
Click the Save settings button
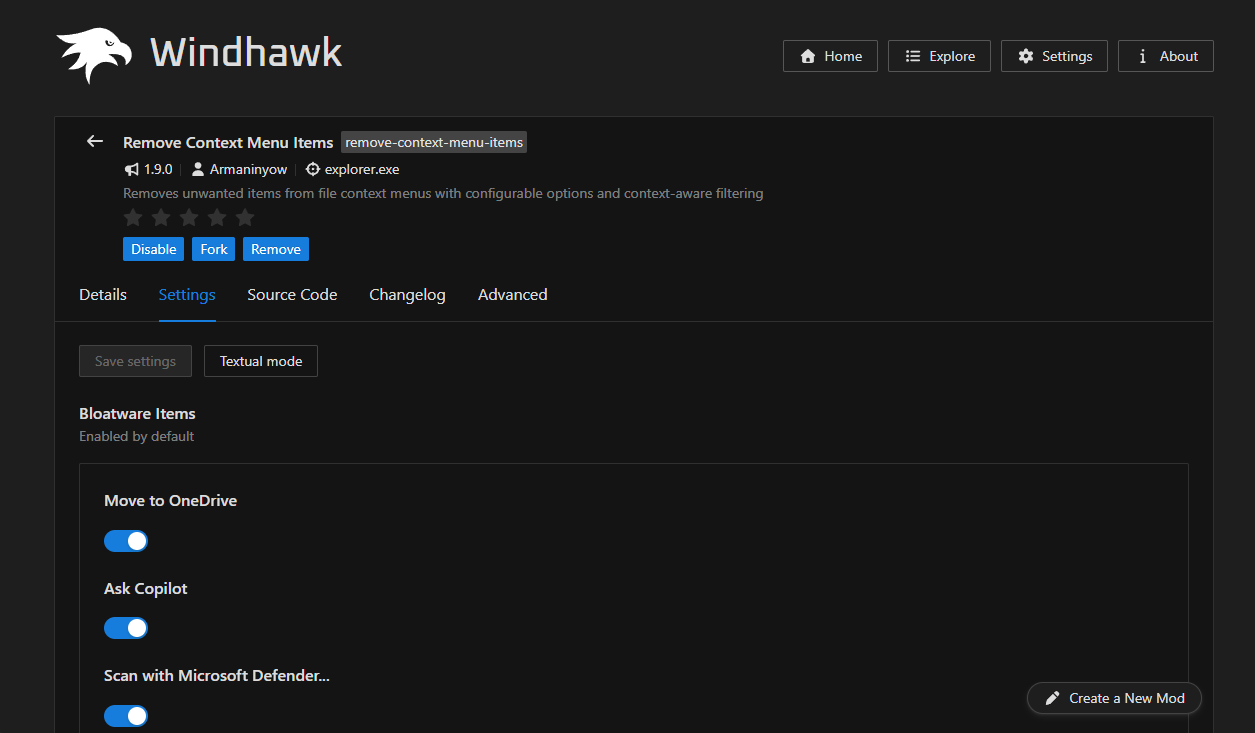tap(135, 361)
